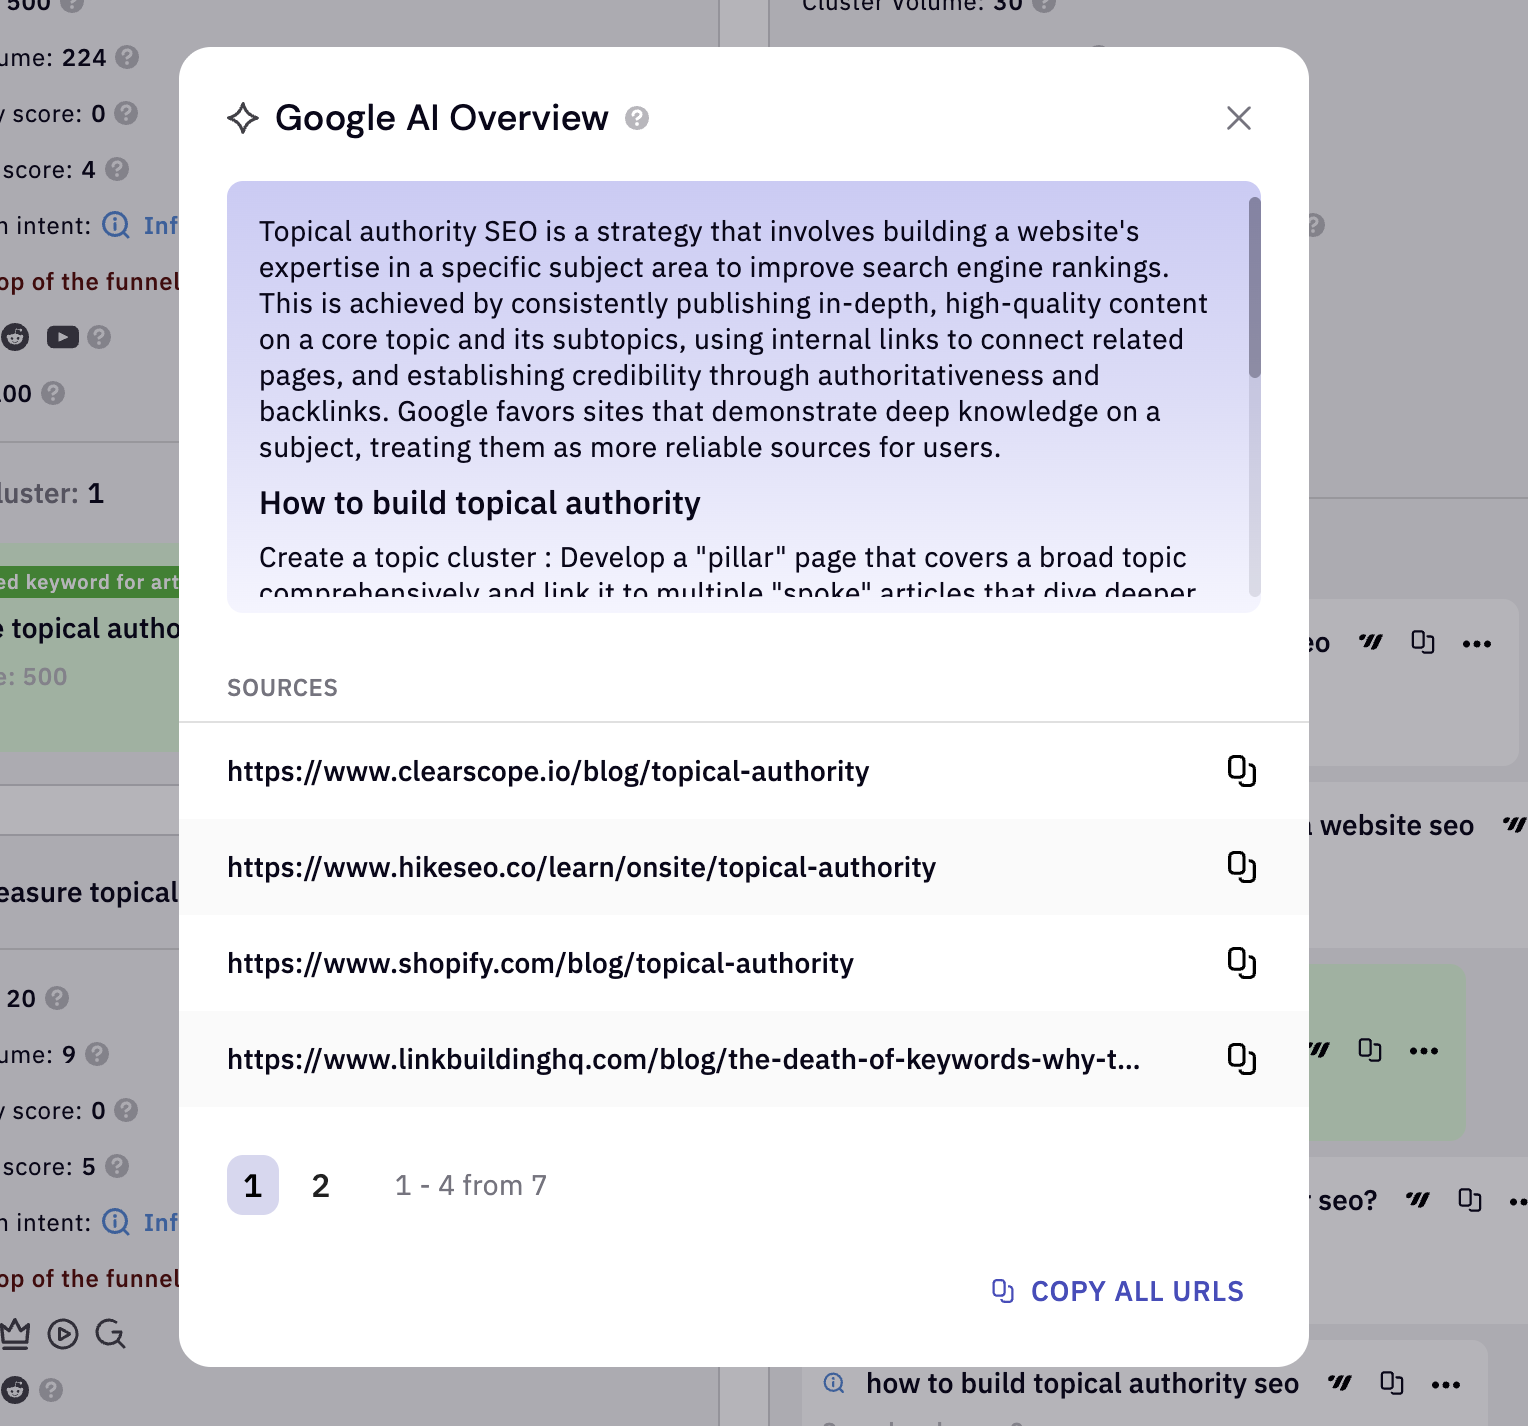Screen dimensions: 1528x1426
Task: Click the quote icon on the top right keyword card
Action: [x=1370, y=642]
